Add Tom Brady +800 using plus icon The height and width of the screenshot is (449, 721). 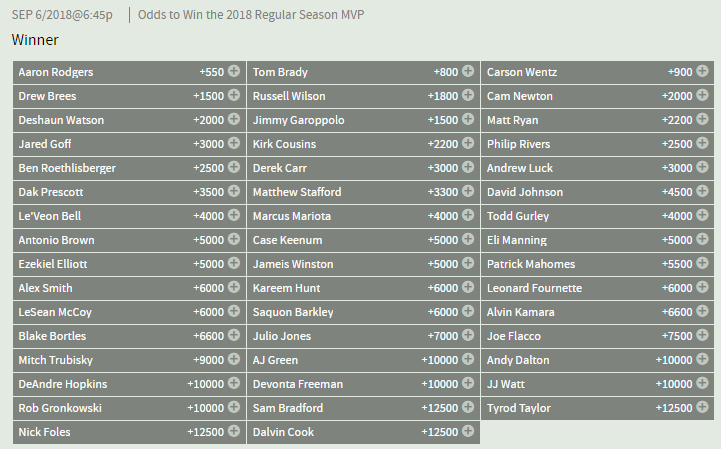click(x=468, y=72)
